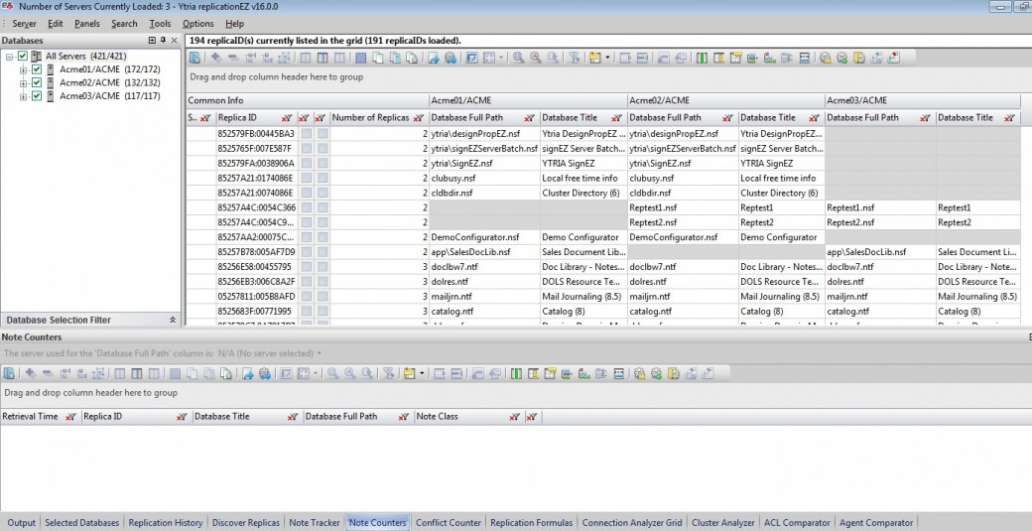Open dropdown arrow beside upper toolbar yellow note icon
Viewport: 1032px width, 531px height.
point(607,57)
